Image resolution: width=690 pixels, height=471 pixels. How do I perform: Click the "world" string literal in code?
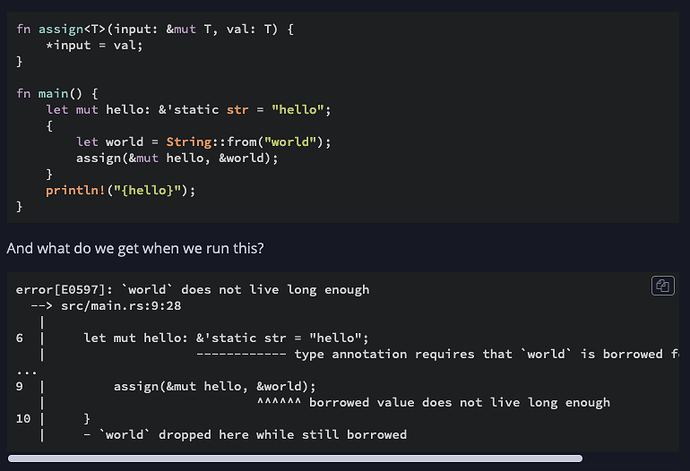click(290, 142)
